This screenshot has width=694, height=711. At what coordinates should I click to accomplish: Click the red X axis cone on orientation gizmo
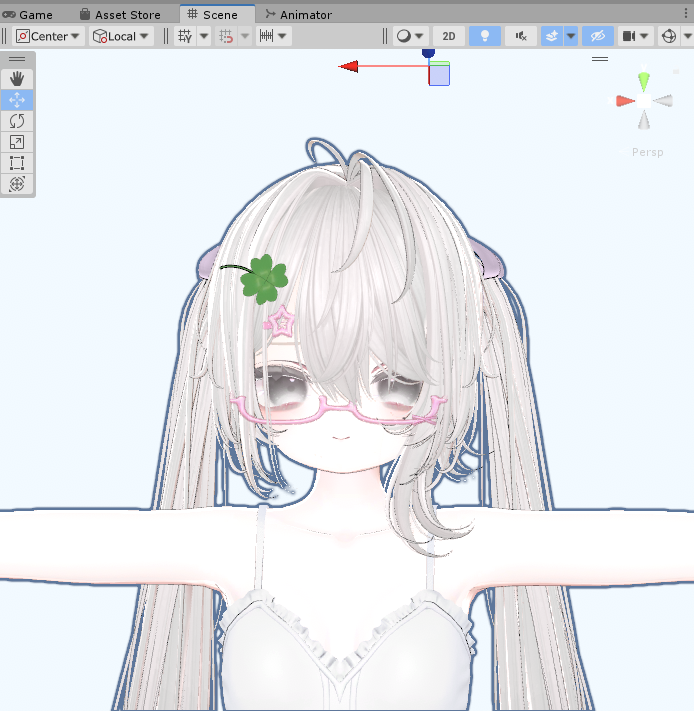tap(625, 101)
